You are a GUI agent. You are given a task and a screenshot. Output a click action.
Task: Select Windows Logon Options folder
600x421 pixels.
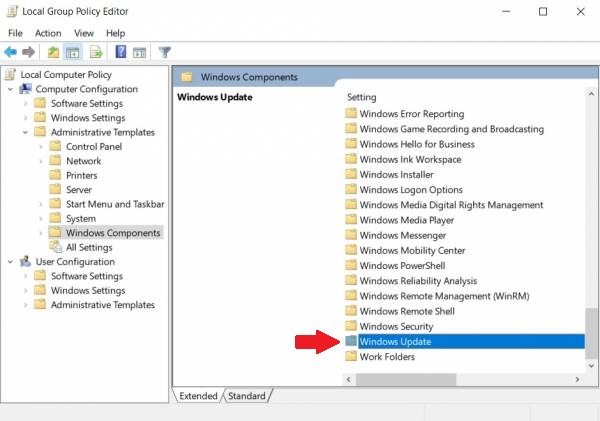[x=411, y=190]
